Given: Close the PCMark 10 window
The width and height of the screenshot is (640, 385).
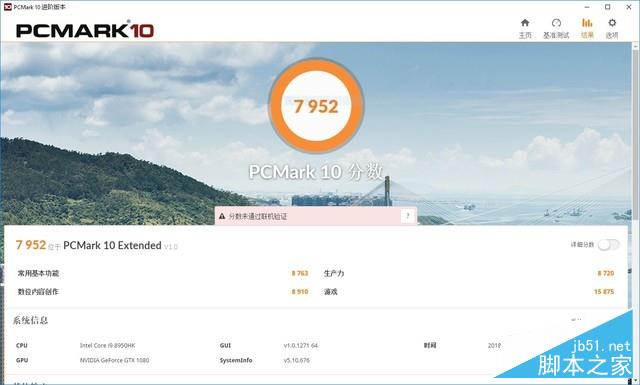Looking at the screenshot, I should coord(629,7).
